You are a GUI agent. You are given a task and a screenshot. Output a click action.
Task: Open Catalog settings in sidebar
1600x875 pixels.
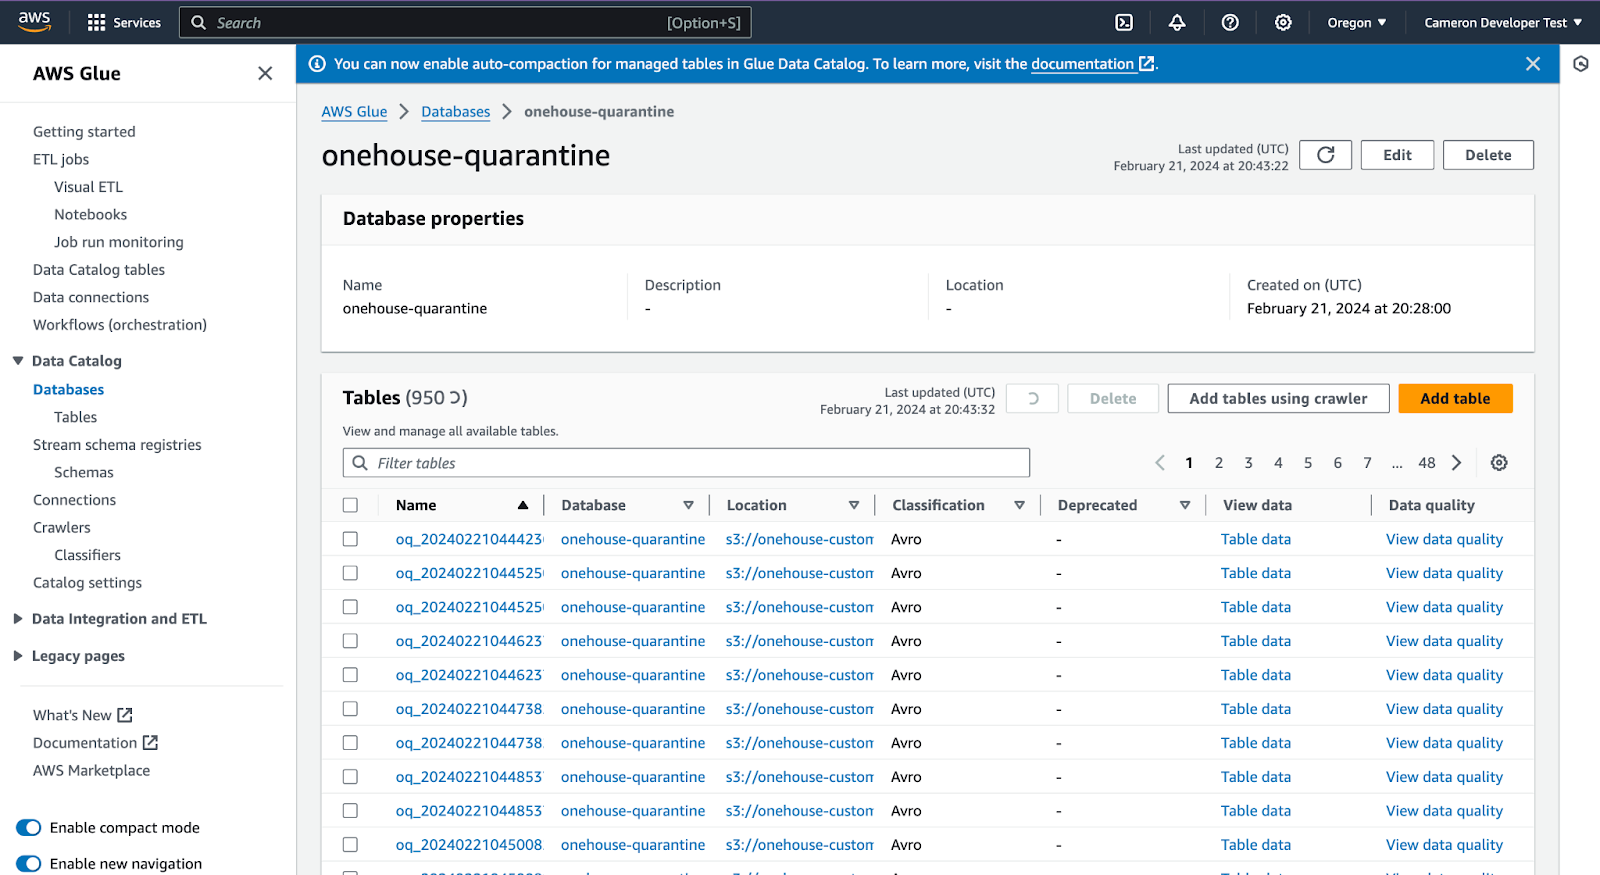point(87,583)
